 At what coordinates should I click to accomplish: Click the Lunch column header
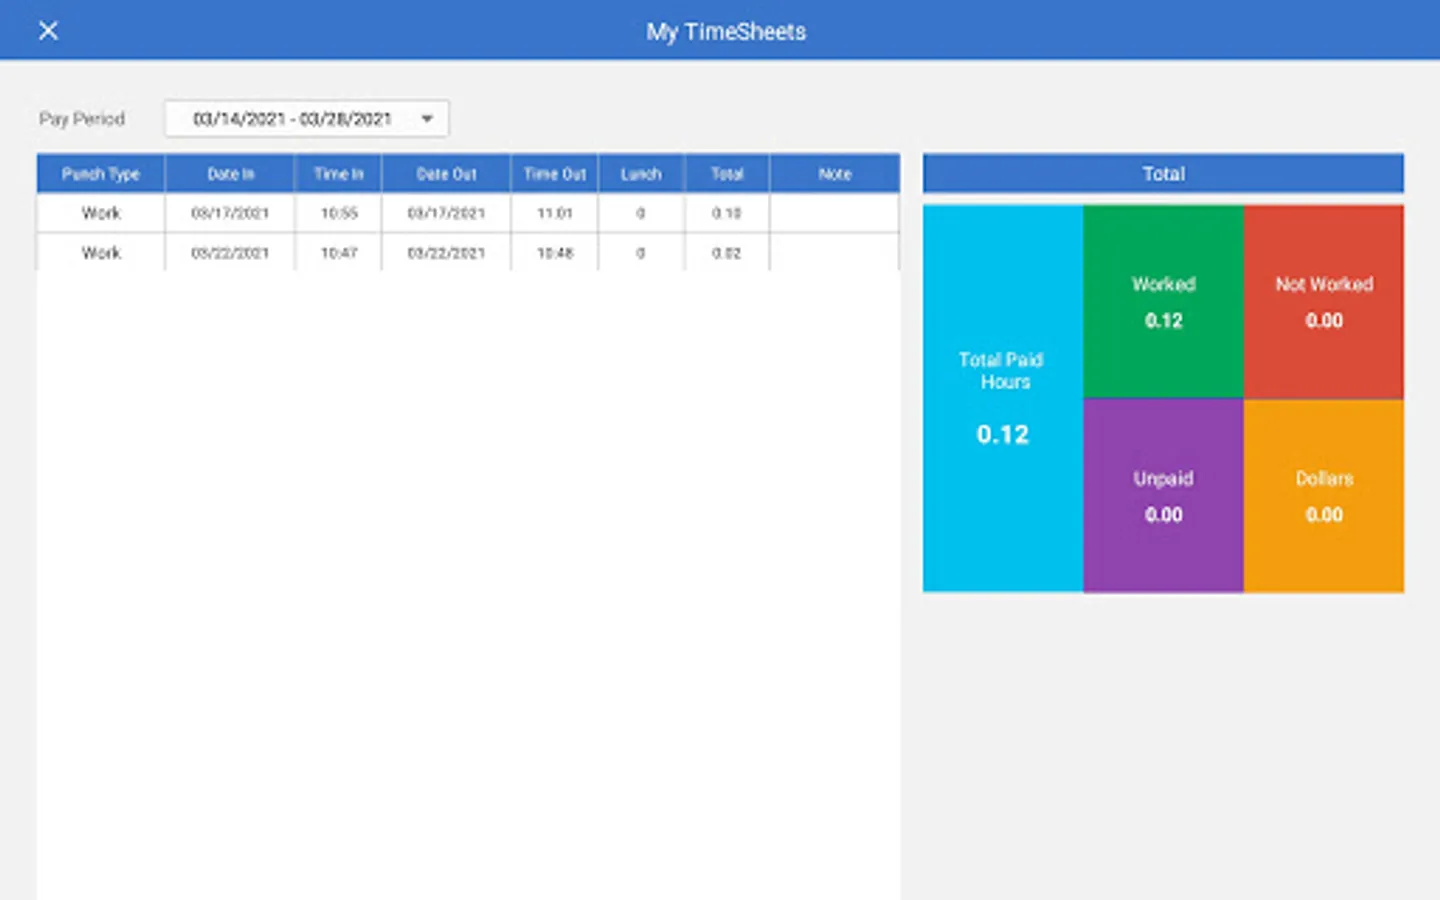[640, 173]
